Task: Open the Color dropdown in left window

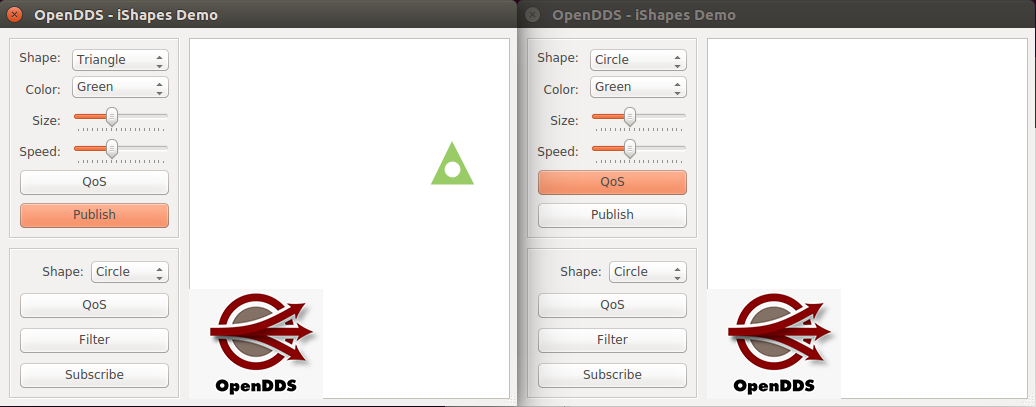Action: click(120, 87)
